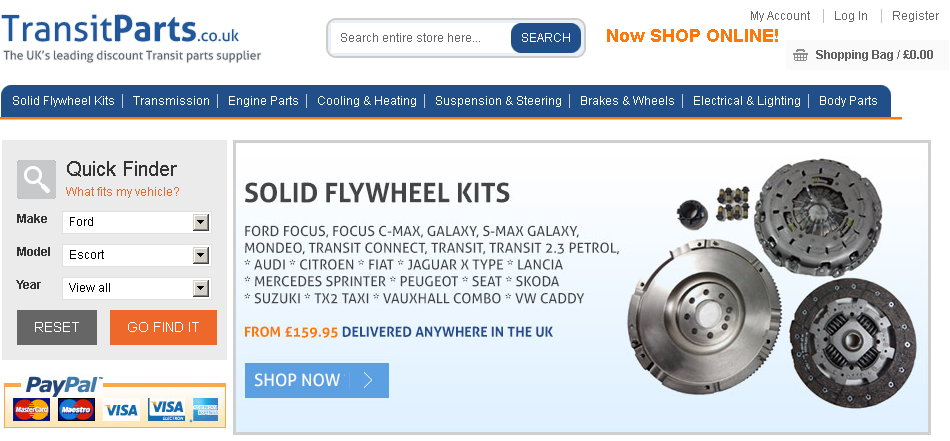Select the Brakes & Wheels menu item
950x441 pixels.
(x=627, y=101)
